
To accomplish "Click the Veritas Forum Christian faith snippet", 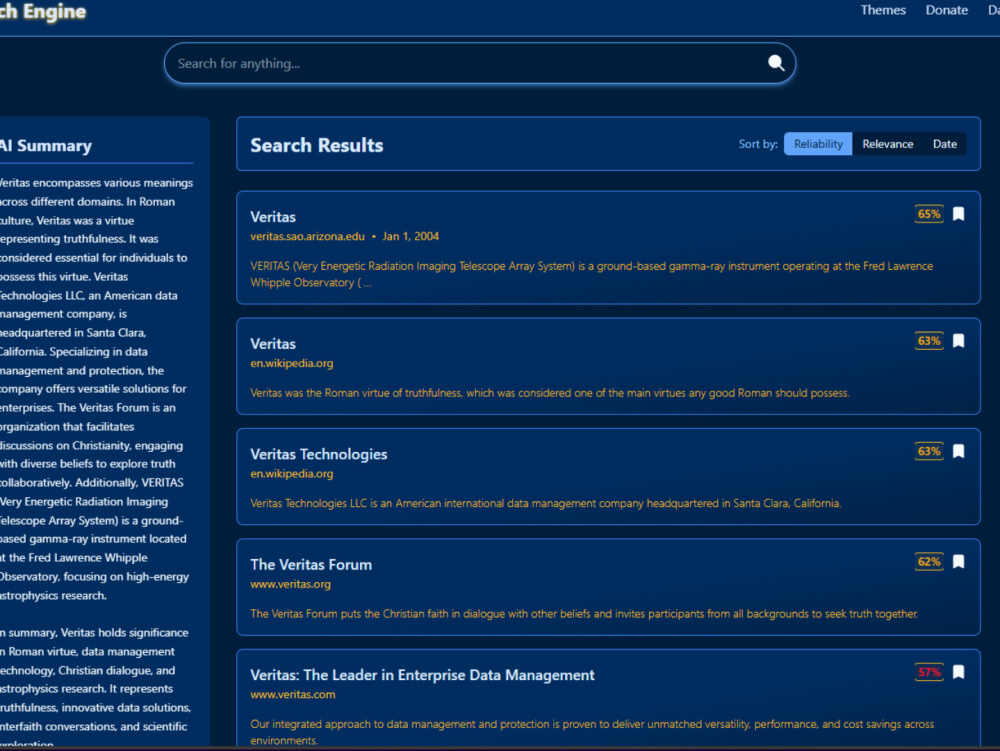I will [584, 614].
